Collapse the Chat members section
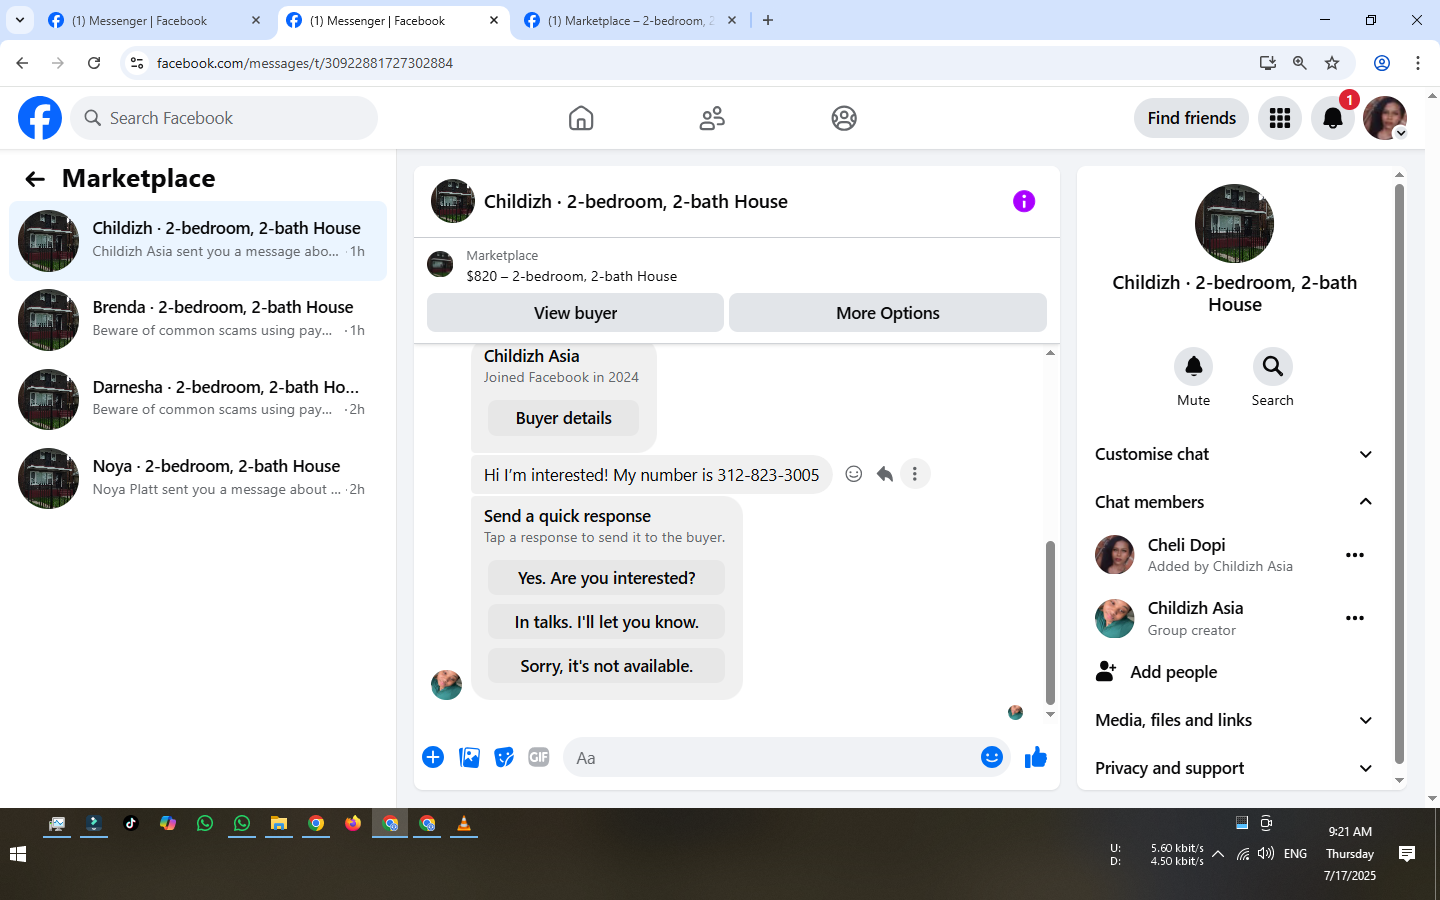 [x=1235, y=502]
